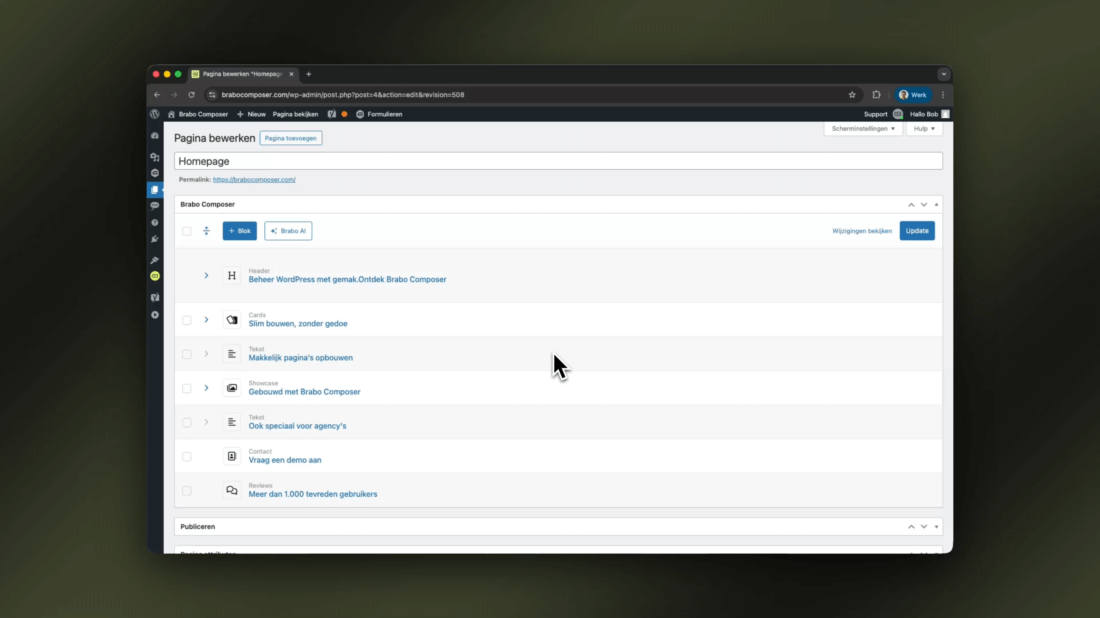Click the Homepage title input field
The width and height of the screenshot is (1100, 618).
[558, 161]
